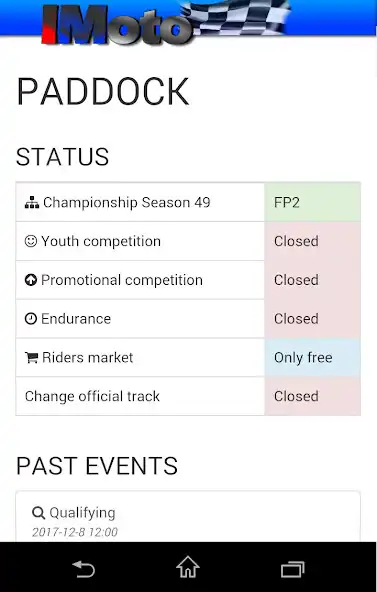Tap the smiley icon next to Youth competition
This screenshot has height=592, width=377.
[x=31, y=241]
